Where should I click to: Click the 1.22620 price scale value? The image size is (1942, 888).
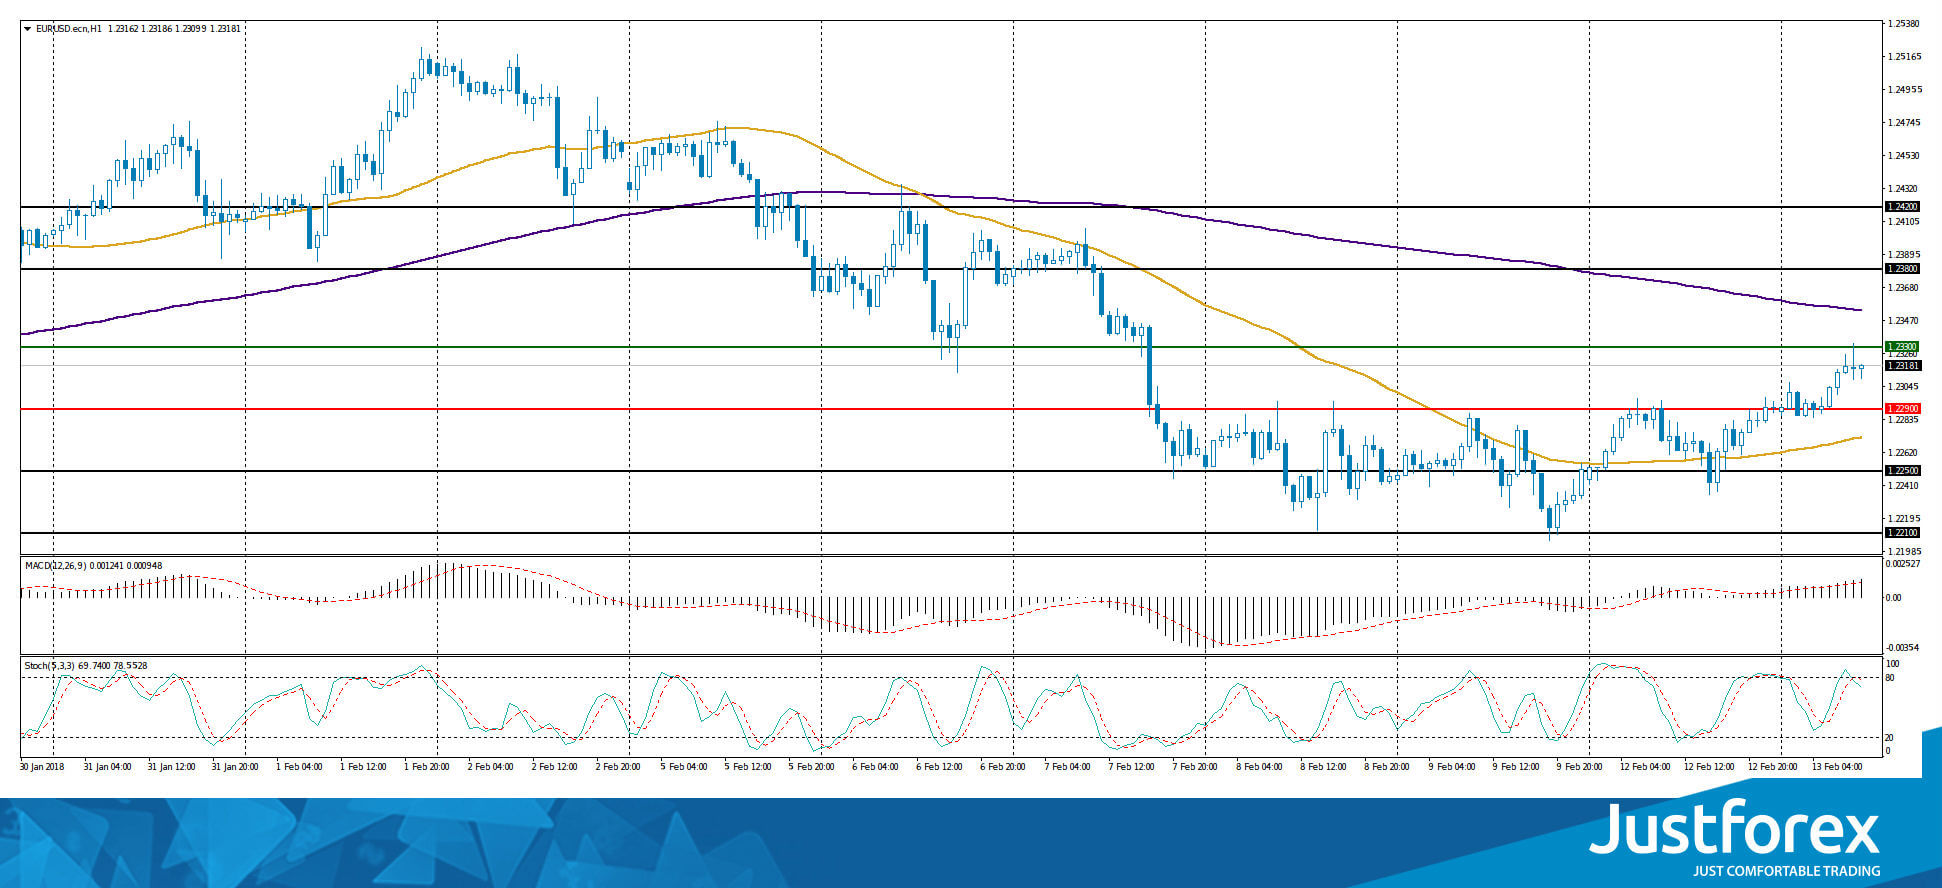tap(1903, 453)
